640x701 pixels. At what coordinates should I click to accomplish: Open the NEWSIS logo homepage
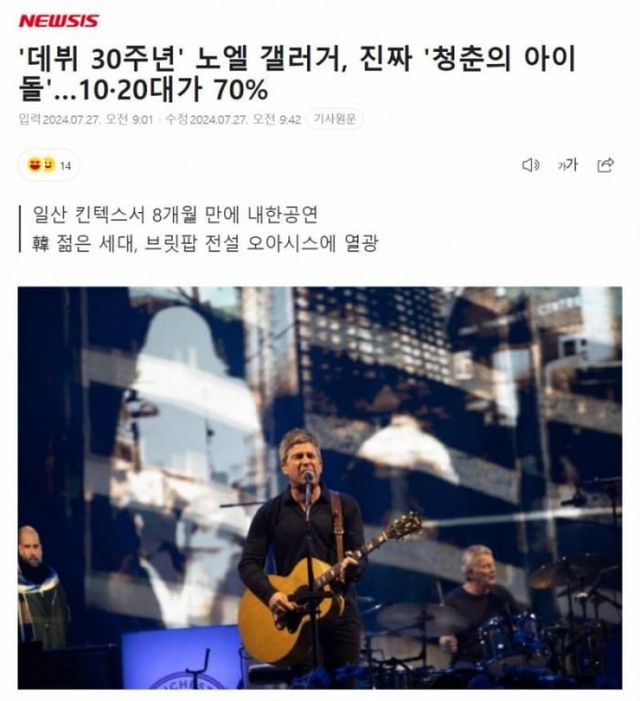tap(59, 21)
